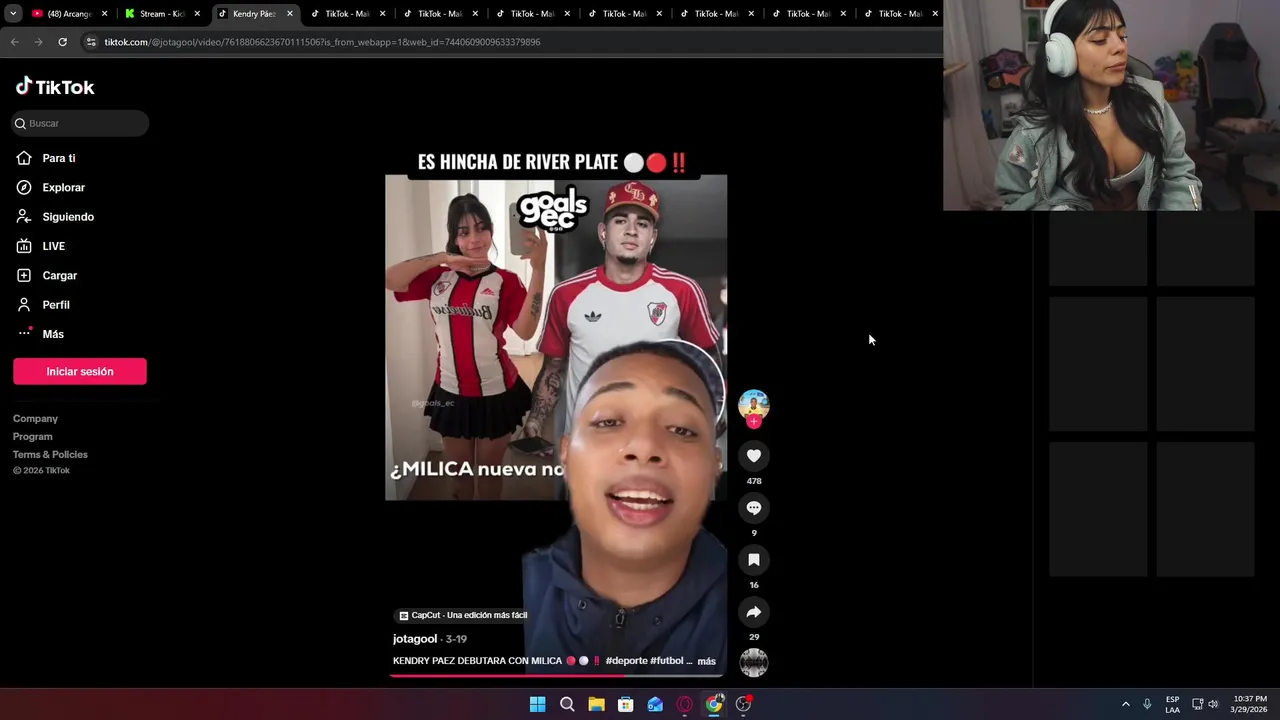
Task: Expand the Program footer section
Action: tap(33, 437)
